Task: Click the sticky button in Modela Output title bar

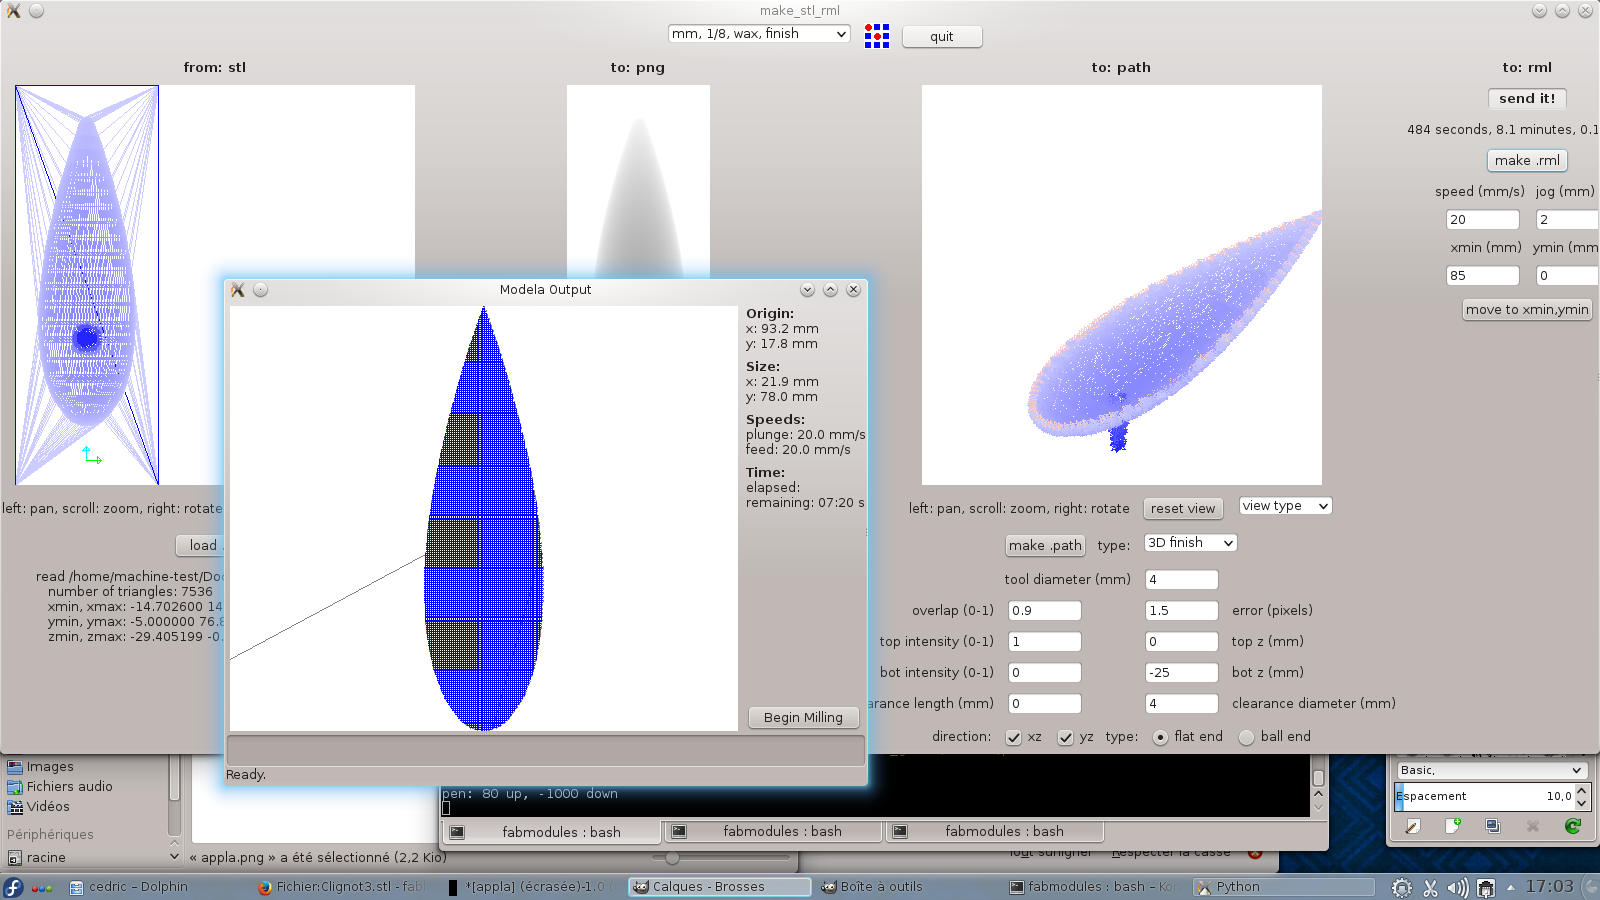Action: [260, 290]
